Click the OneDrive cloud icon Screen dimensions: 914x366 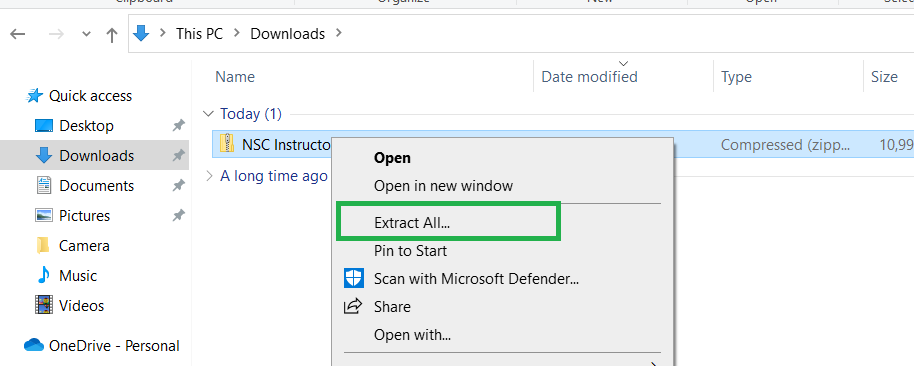[34, 346]
